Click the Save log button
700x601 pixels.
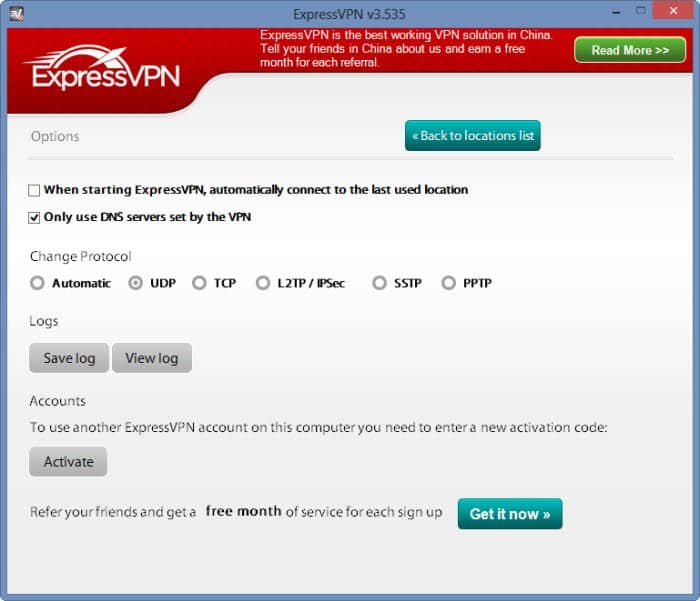coord(69,358)
